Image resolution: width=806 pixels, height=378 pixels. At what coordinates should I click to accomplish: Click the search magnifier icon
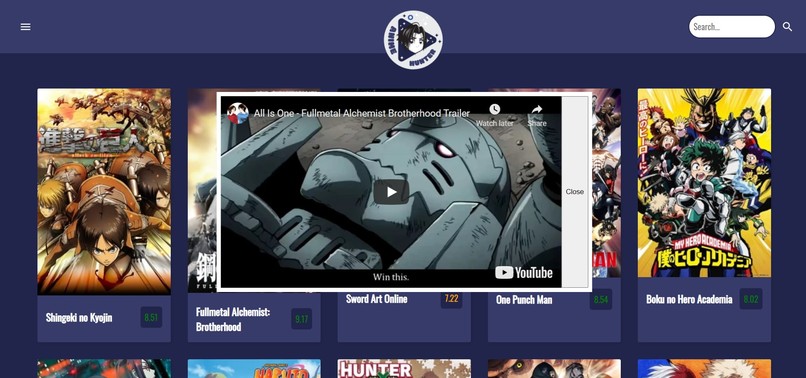[787, 27]
